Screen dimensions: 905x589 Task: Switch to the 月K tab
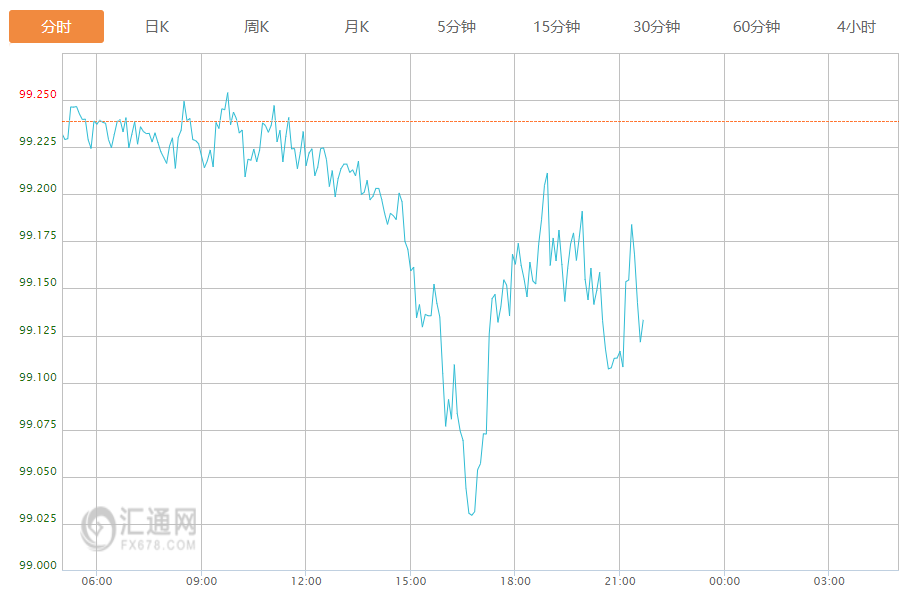(x=357, y=27)
